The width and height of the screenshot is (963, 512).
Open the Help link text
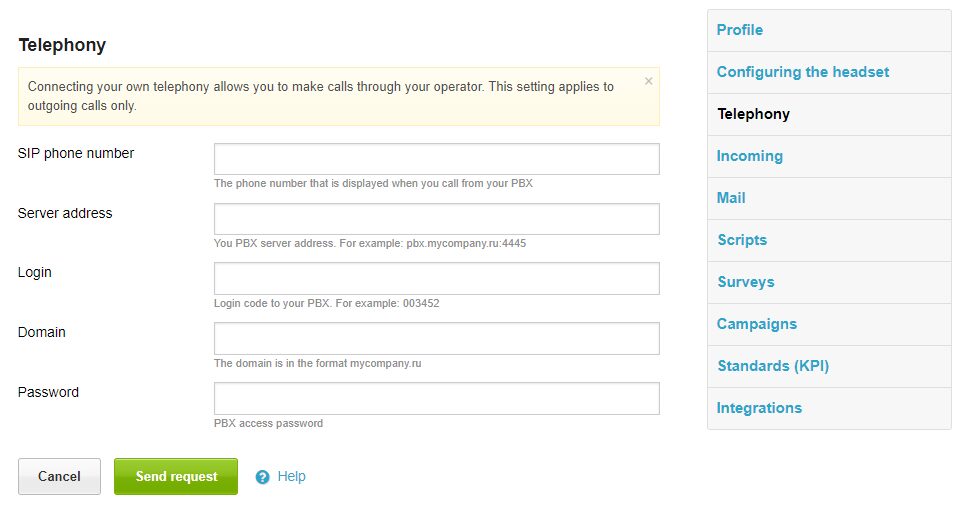point(291,476)
